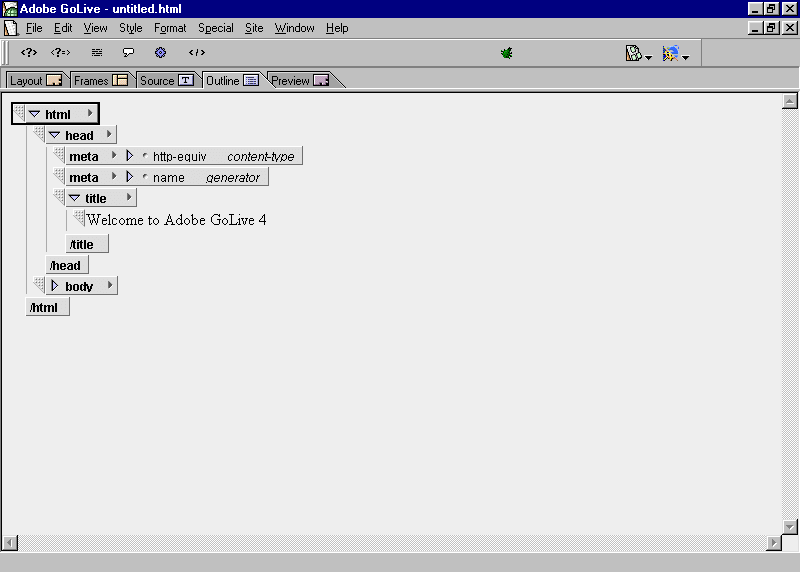
Task: Expand attributes of the generator meta tag
Action: click(129, 177)
